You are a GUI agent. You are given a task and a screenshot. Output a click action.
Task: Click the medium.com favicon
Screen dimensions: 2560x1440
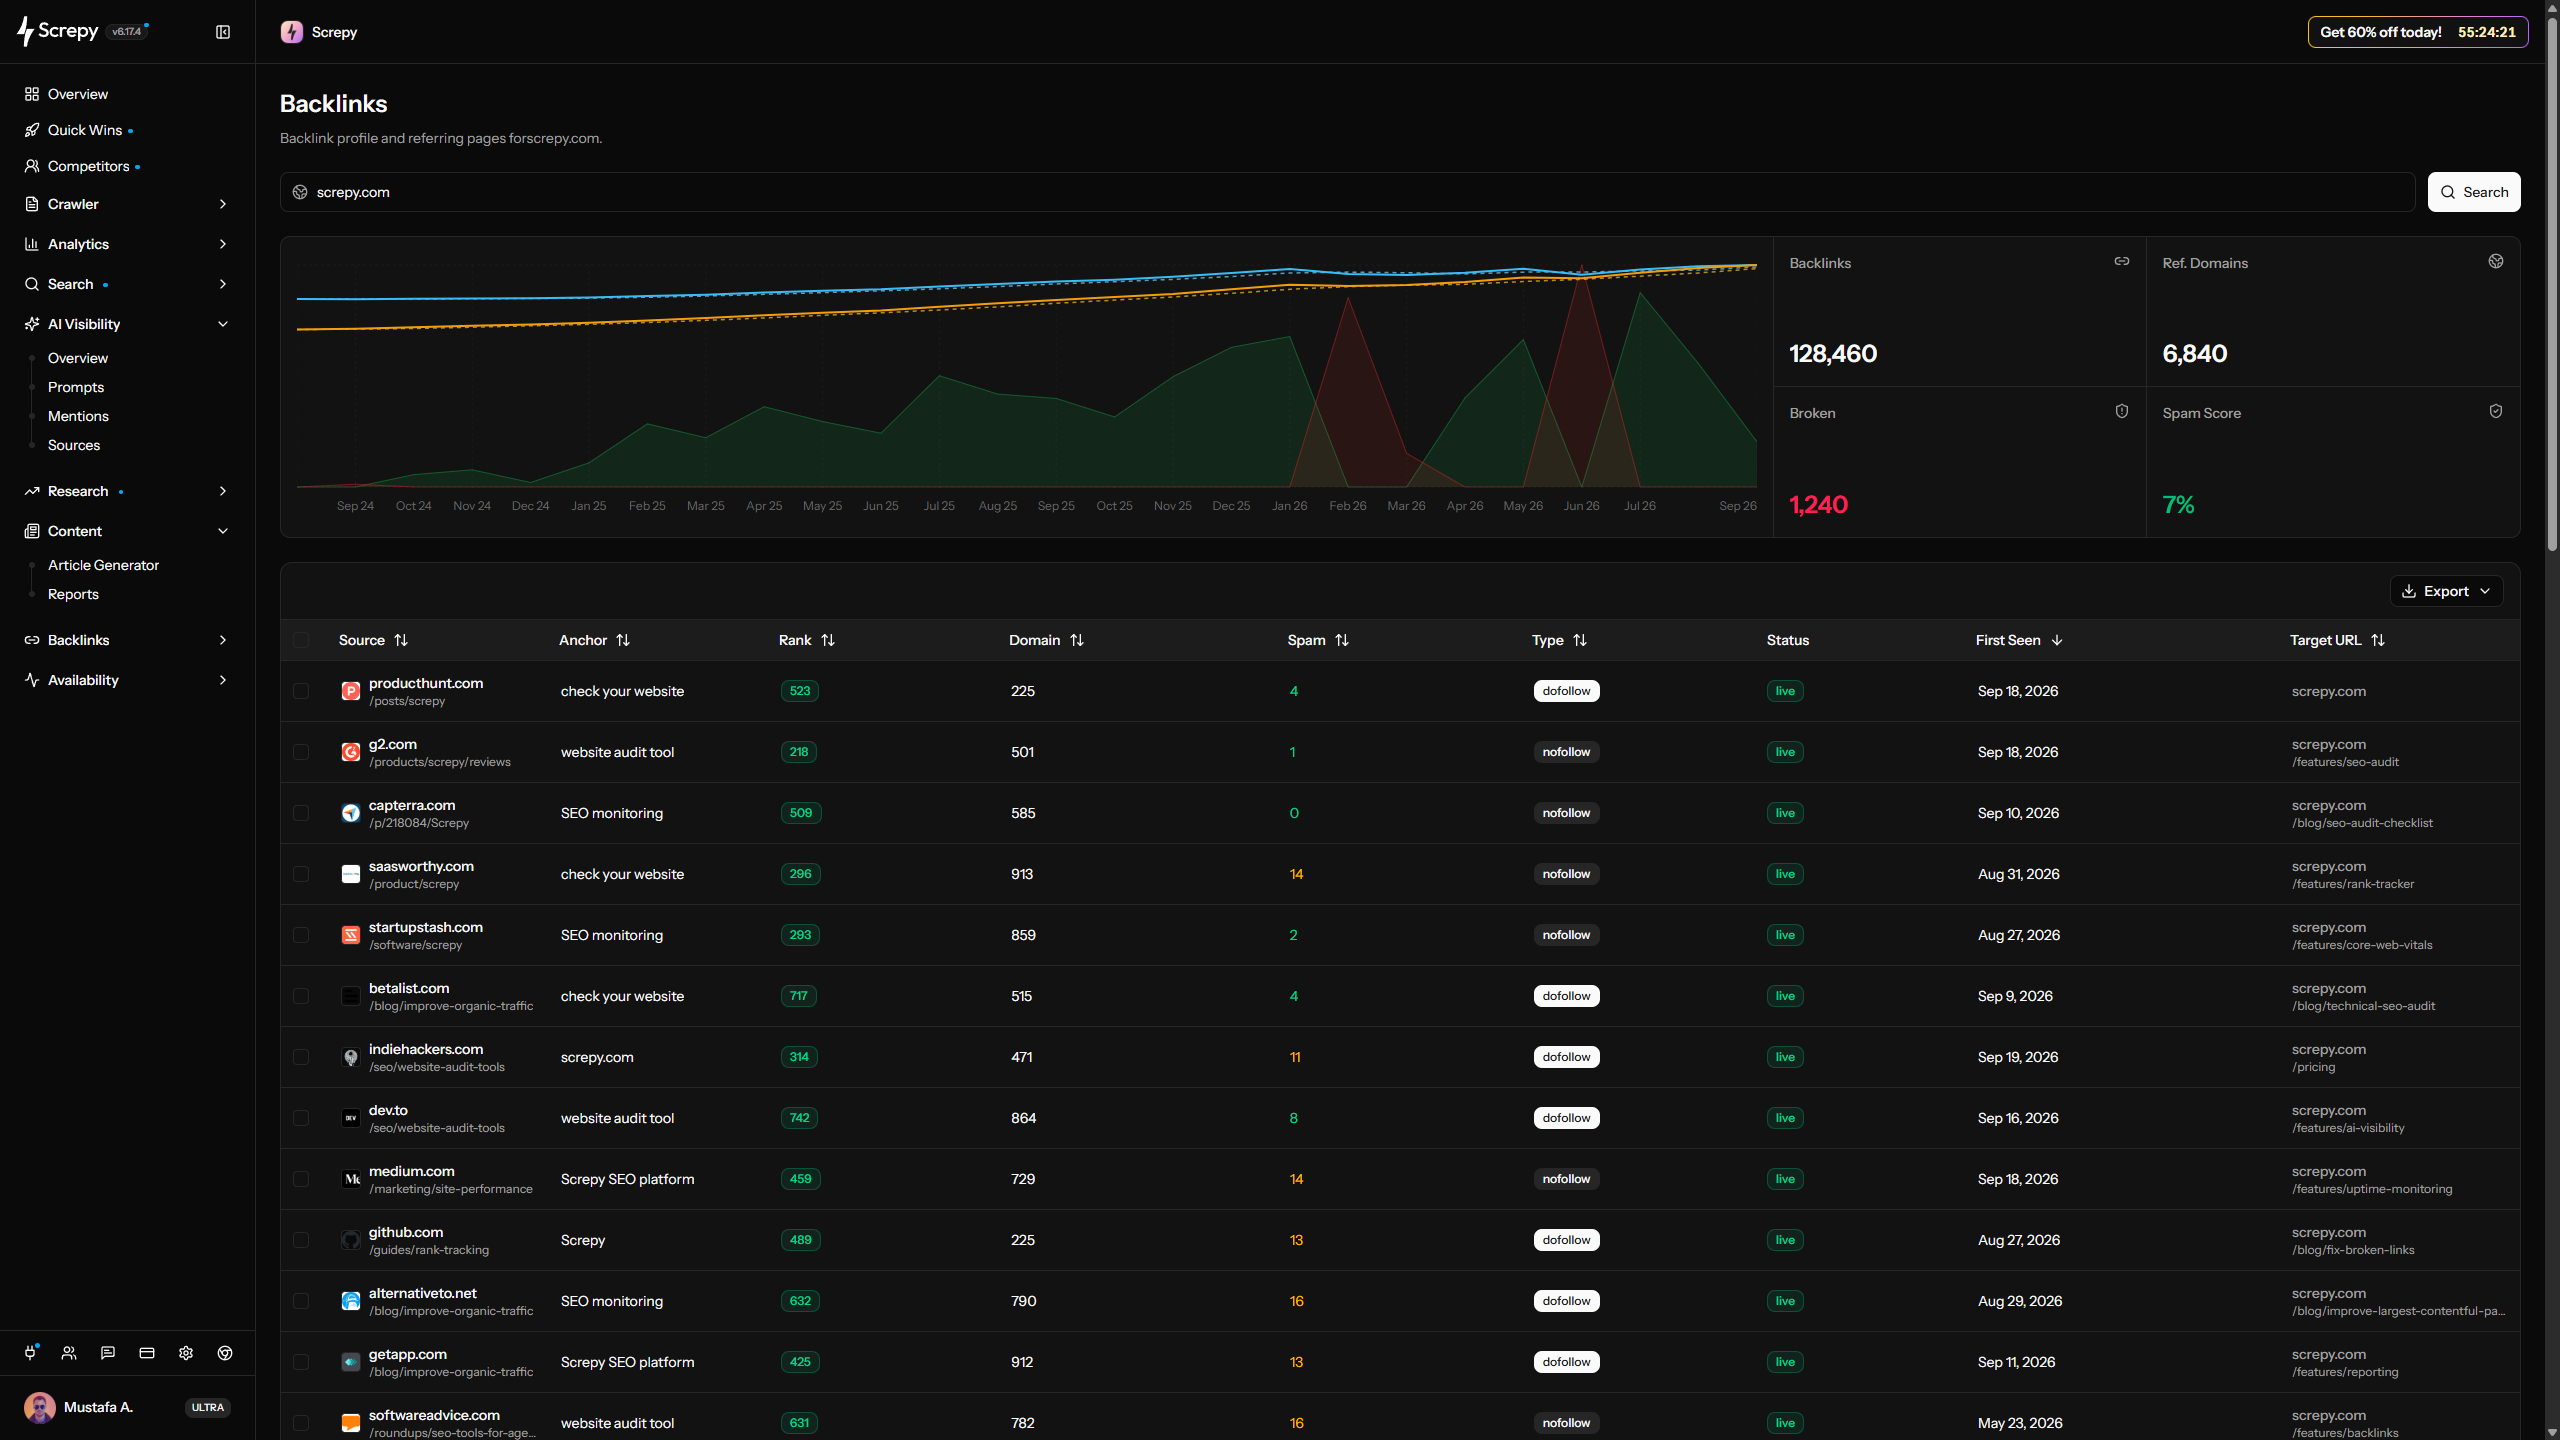(x=351, y=1179)
